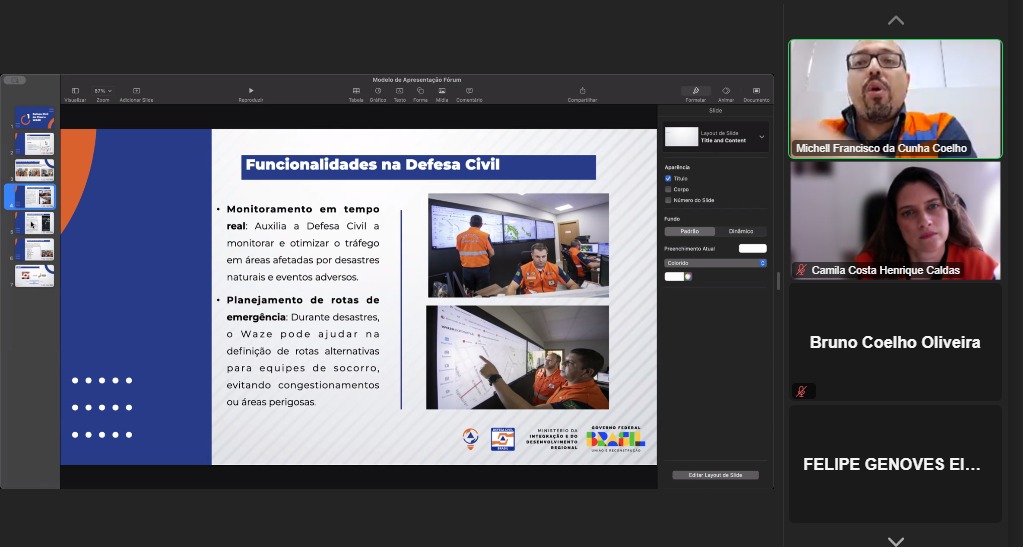Switch to the Formatar inspector
Image resolution: width=1023 pixels, height=547 pixels.
pyautogui.click(x=695, y=95)
